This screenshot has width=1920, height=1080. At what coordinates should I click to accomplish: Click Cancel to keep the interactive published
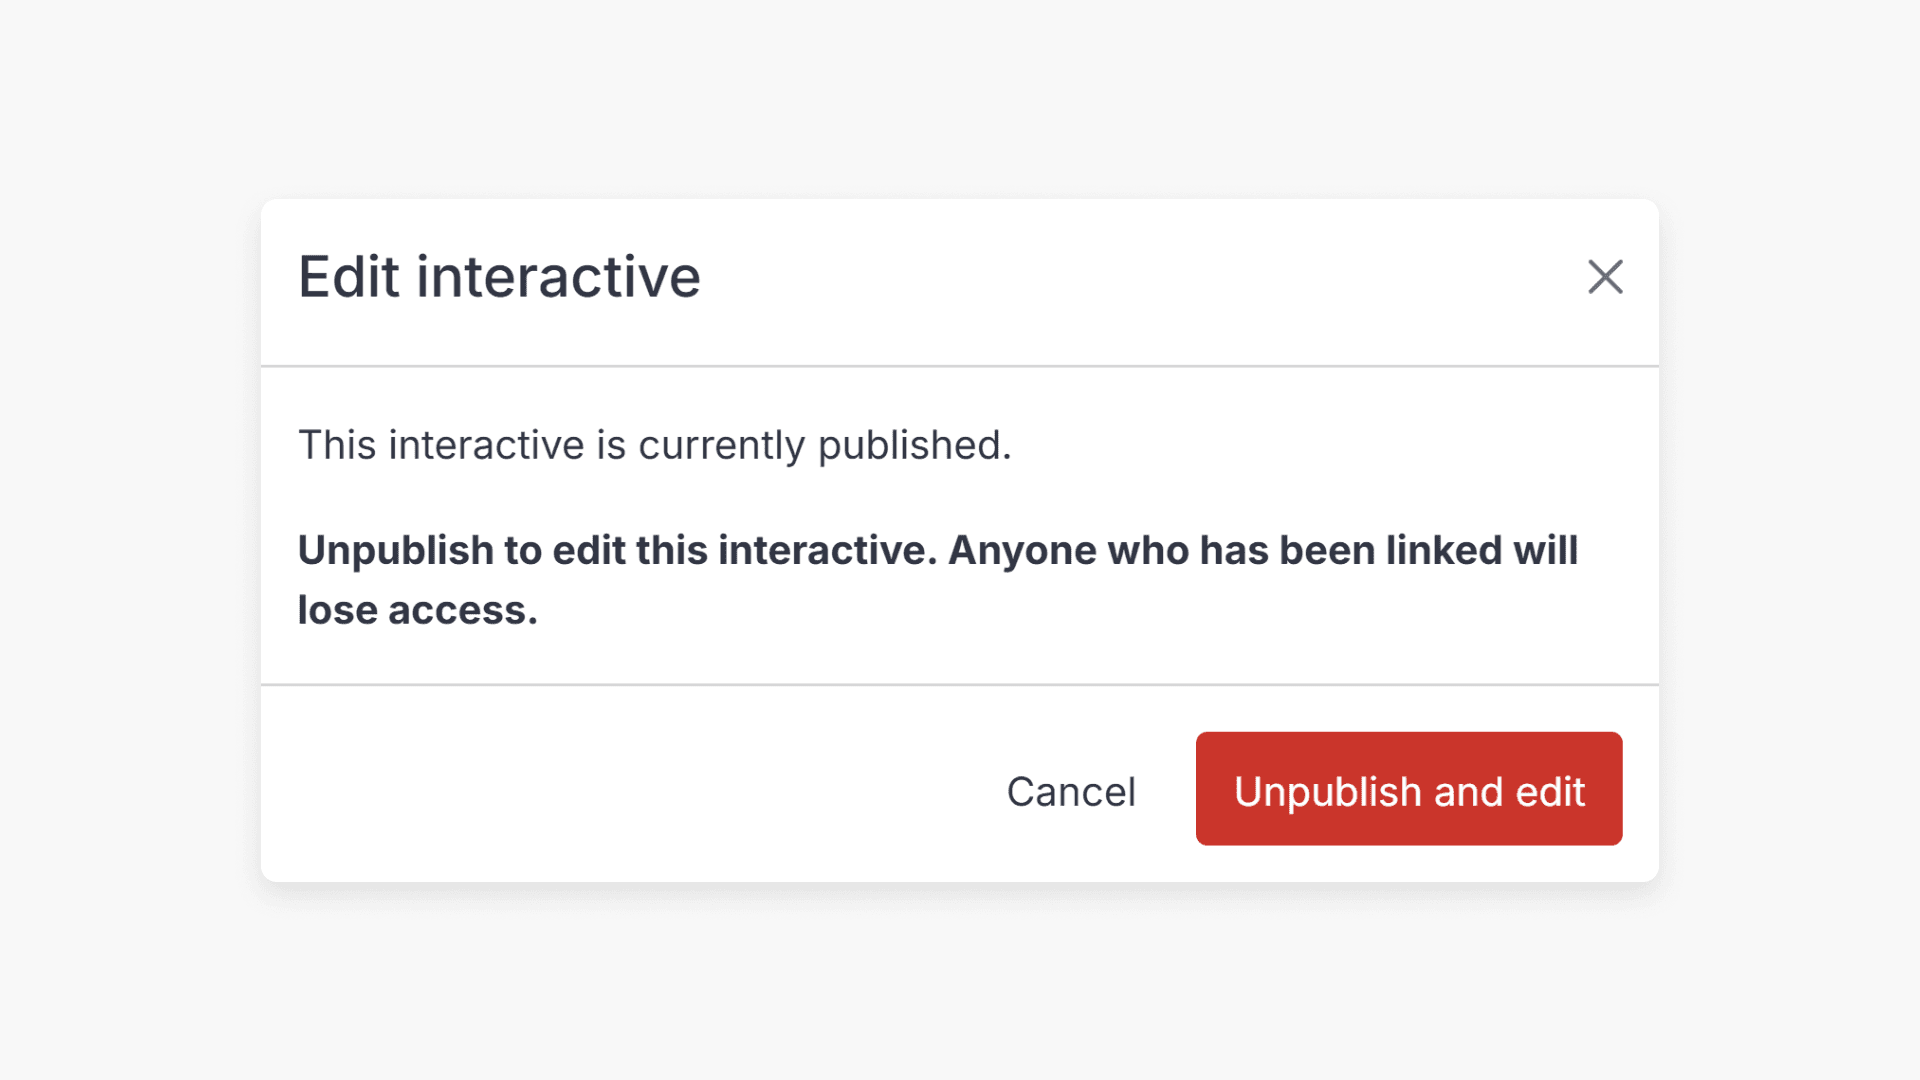1071,790
